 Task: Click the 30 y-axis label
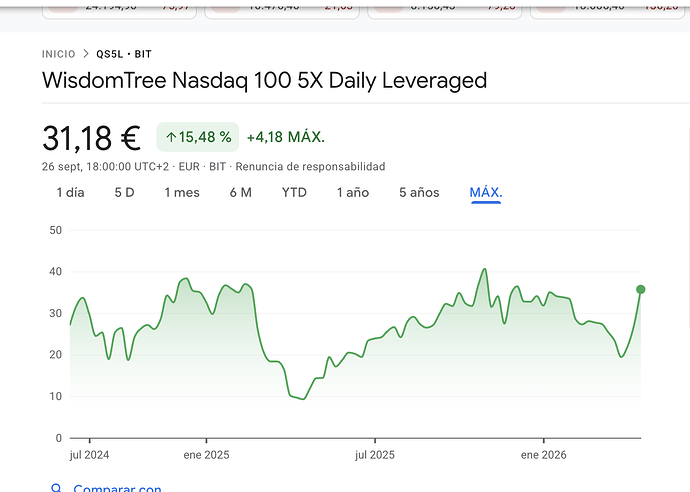click(55, 313)
